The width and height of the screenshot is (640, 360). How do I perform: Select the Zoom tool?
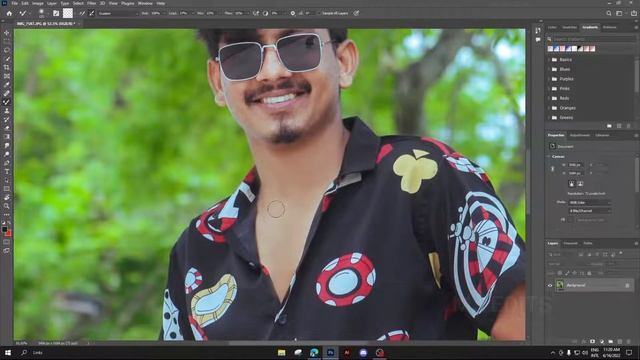coord(7,206)
